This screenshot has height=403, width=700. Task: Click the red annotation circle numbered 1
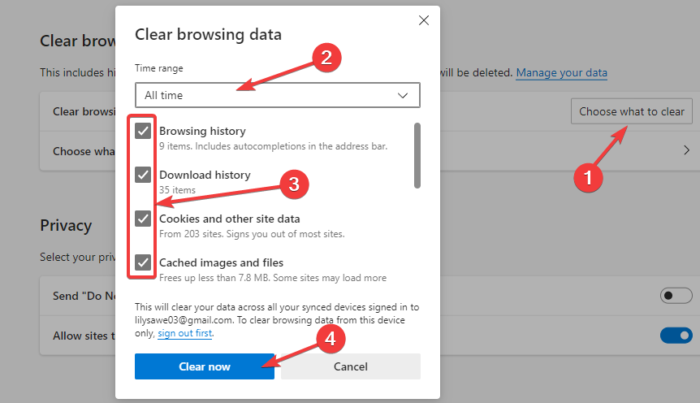point(588,176)
